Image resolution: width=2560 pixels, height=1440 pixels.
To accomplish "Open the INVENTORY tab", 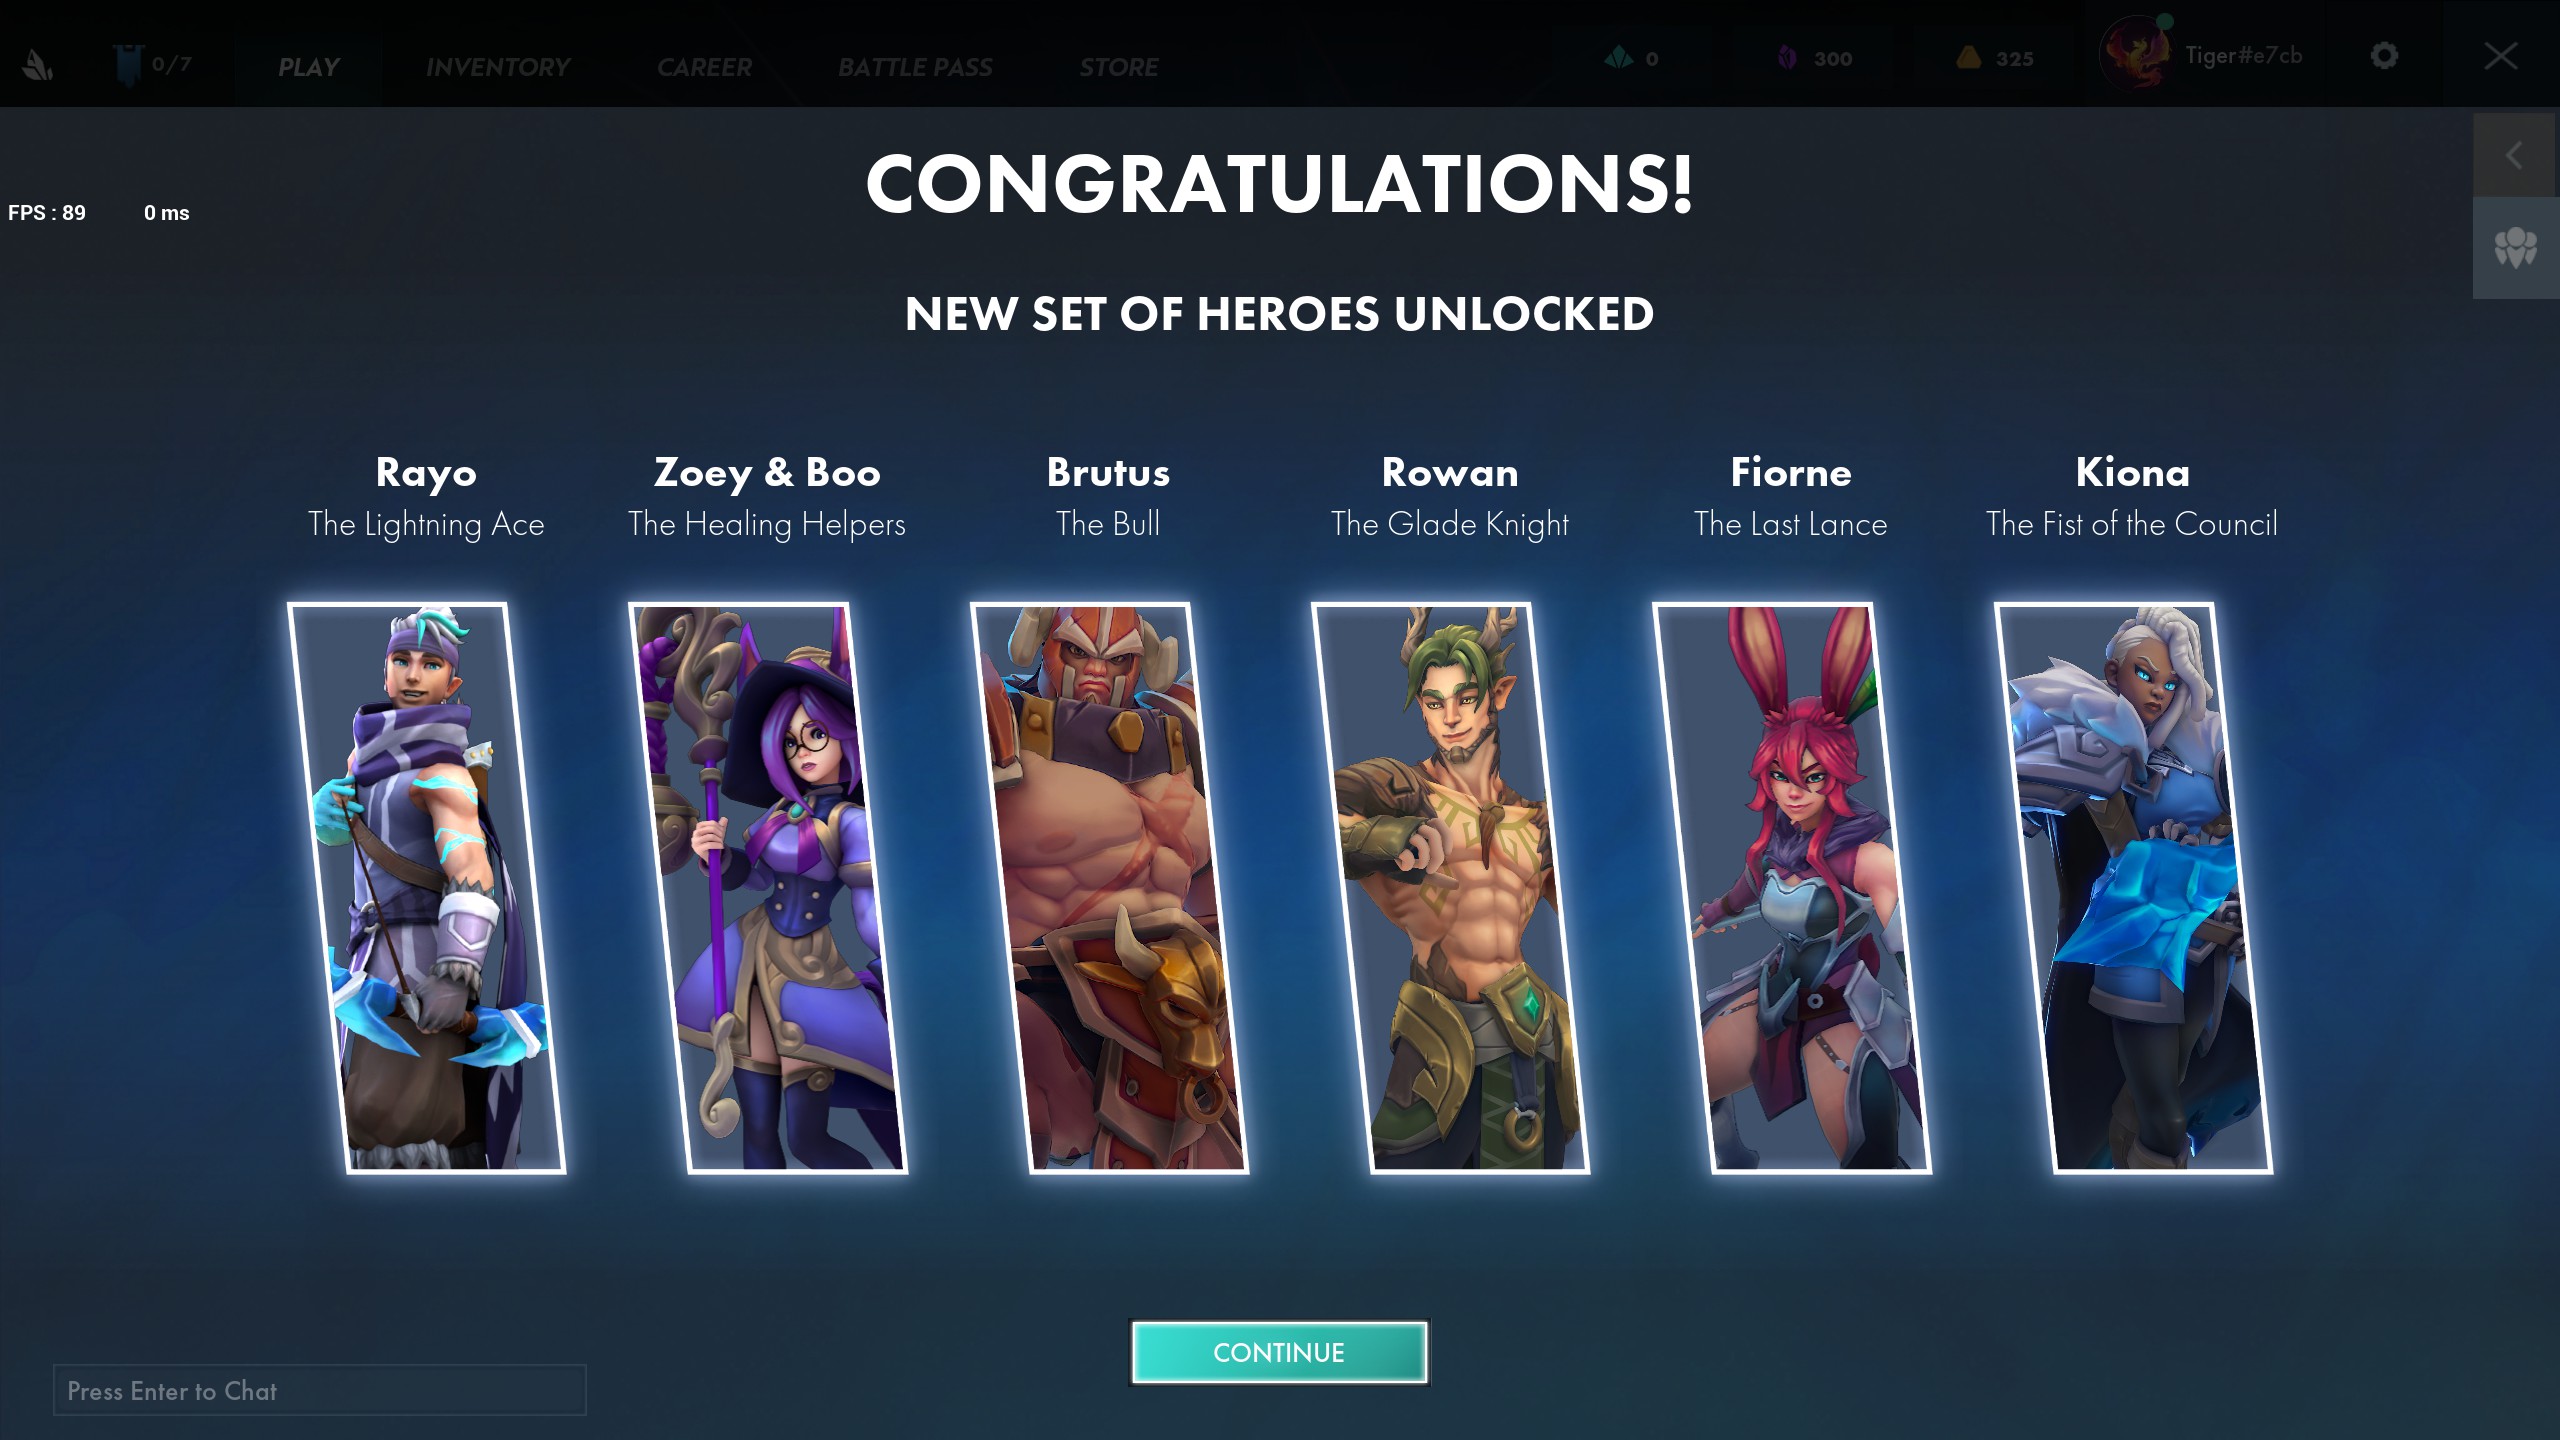I will (x=498, y=67).
